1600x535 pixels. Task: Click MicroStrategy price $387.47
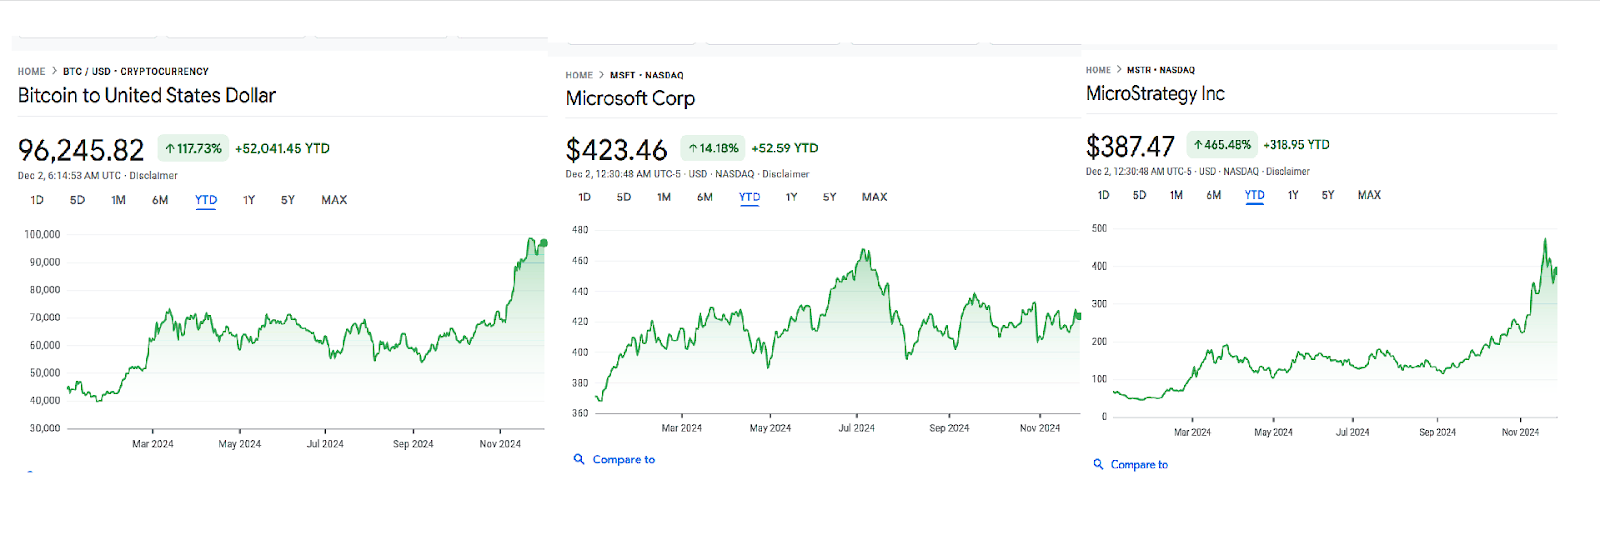pyautogui.click(x=1130, y=147)
